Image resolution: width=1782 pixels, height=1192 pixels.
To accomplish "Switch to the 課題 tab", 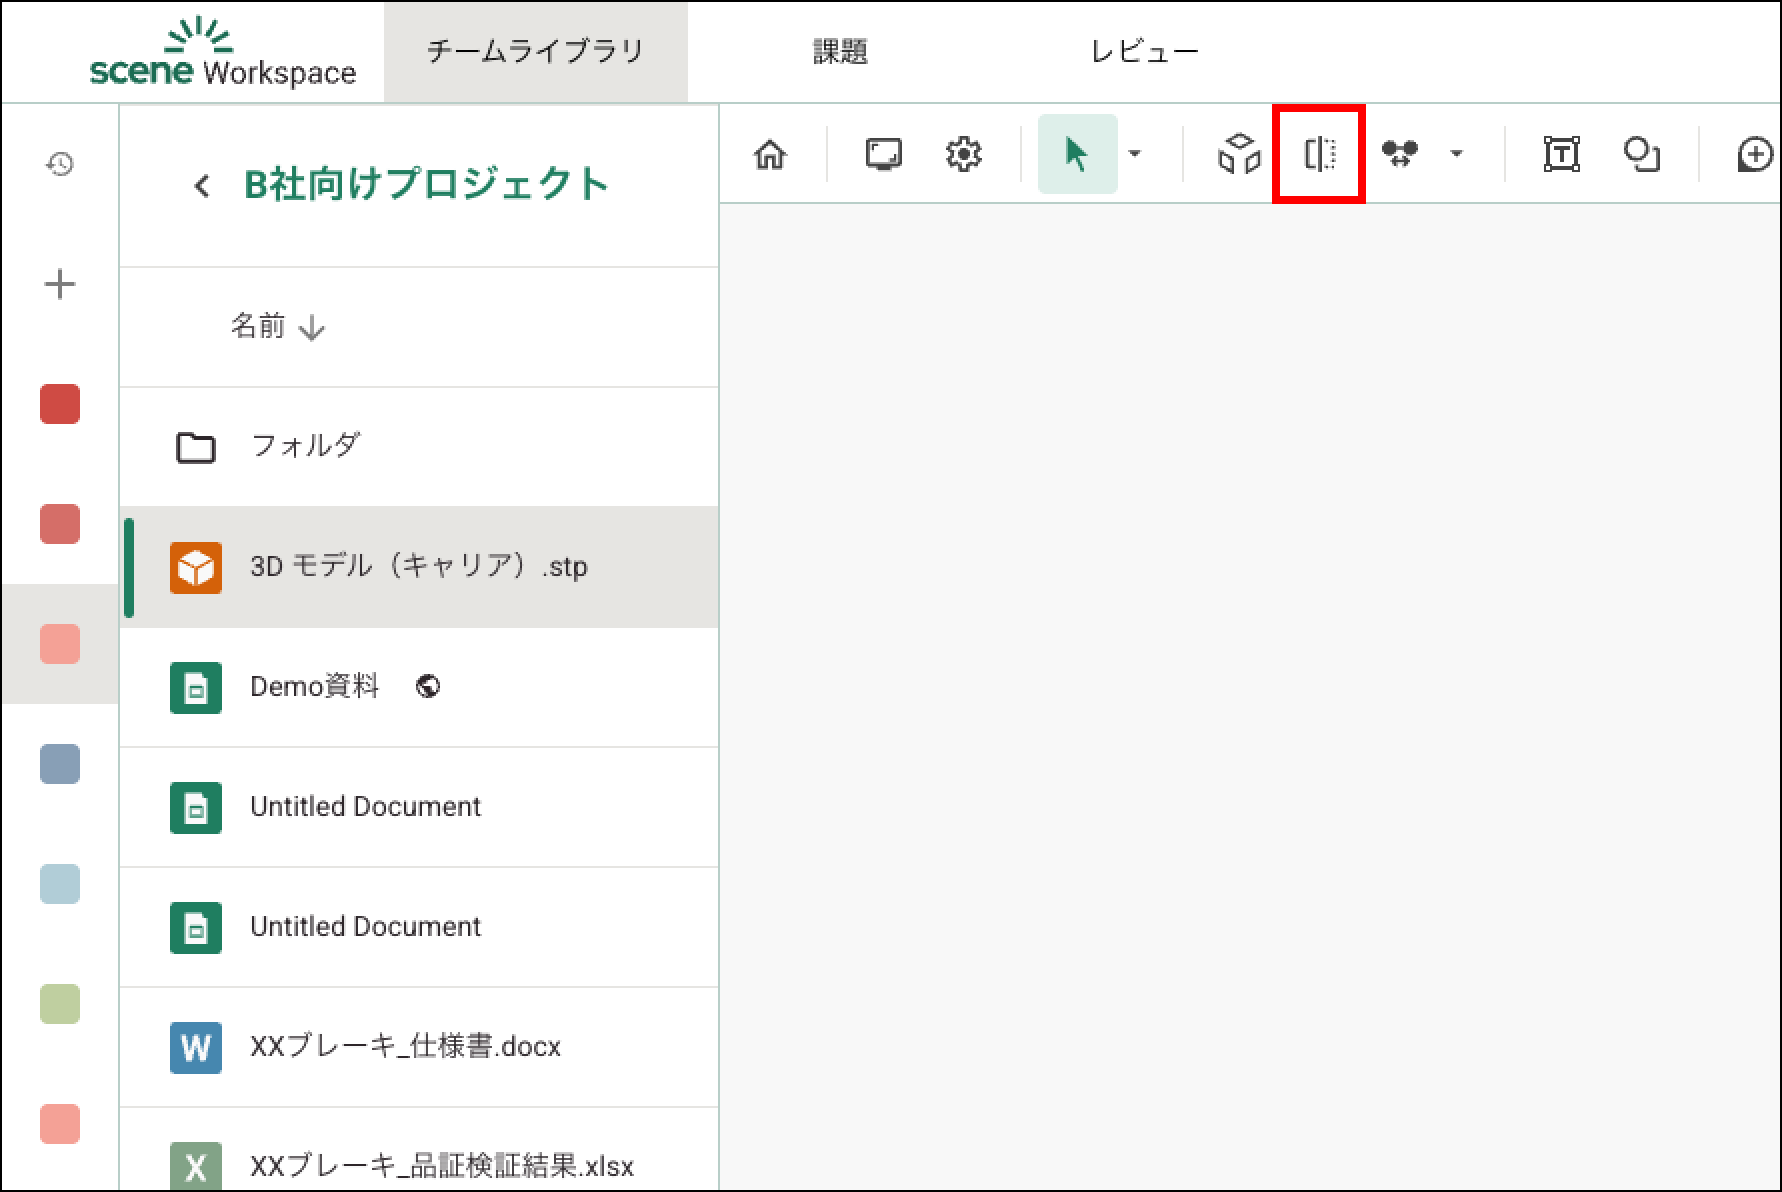I will coord(840,52).
